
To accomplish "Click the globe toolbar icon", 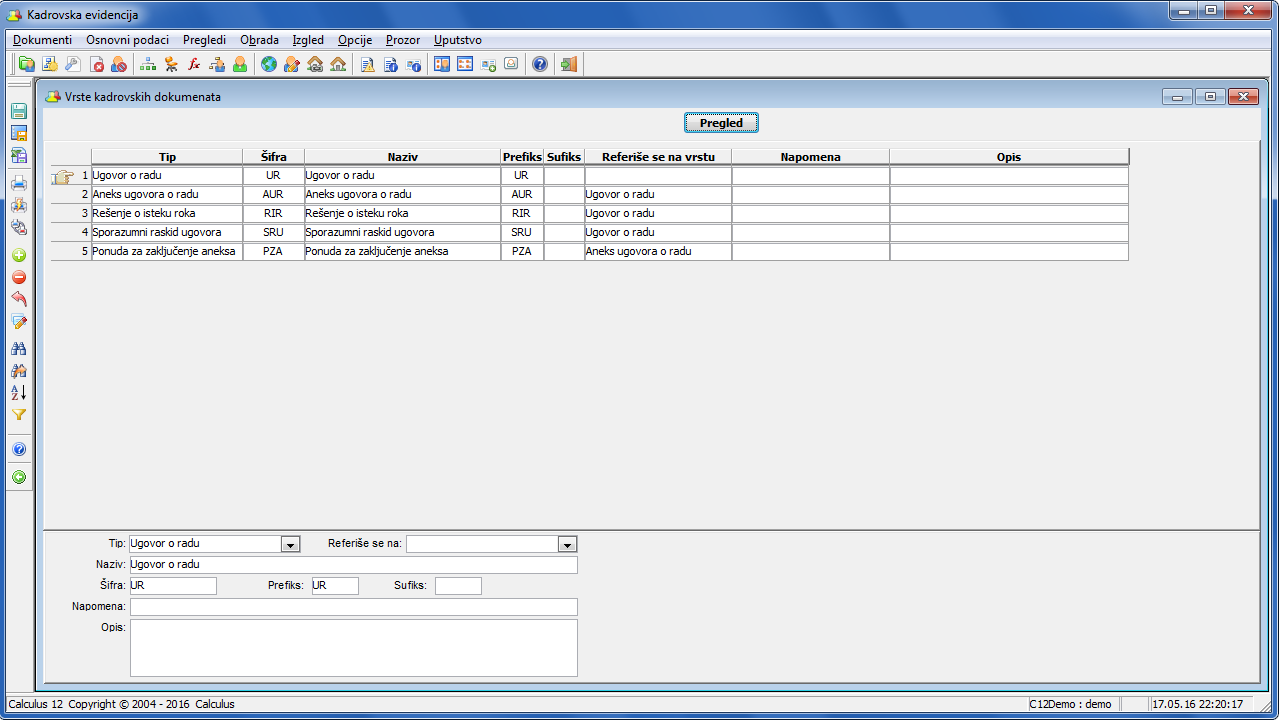I will point(268,64).
